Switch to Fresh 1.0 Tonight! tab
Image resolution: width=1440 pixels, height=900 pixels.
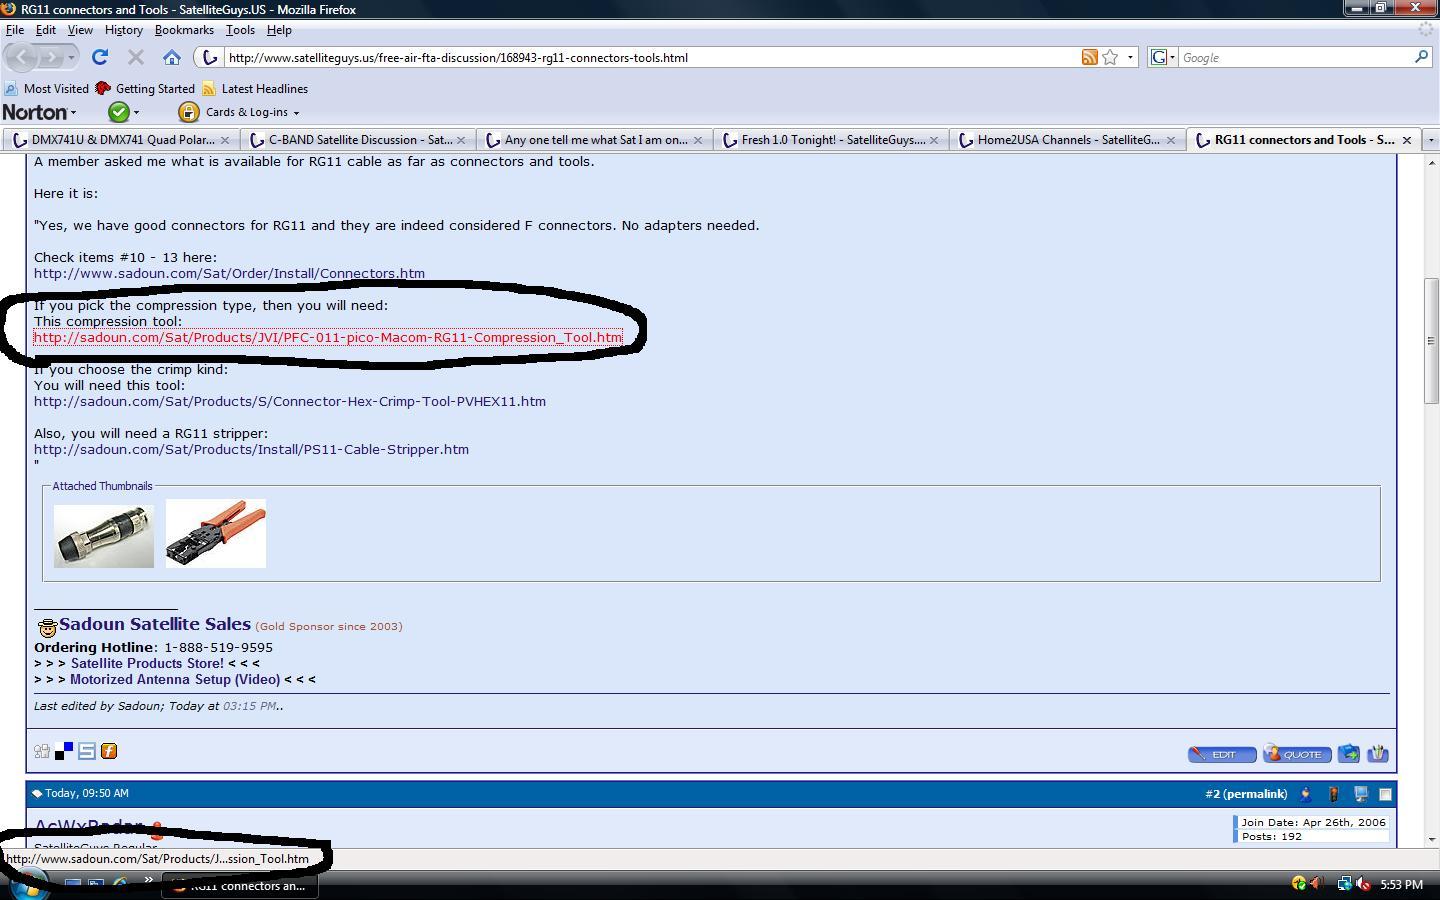coord(830,140)
